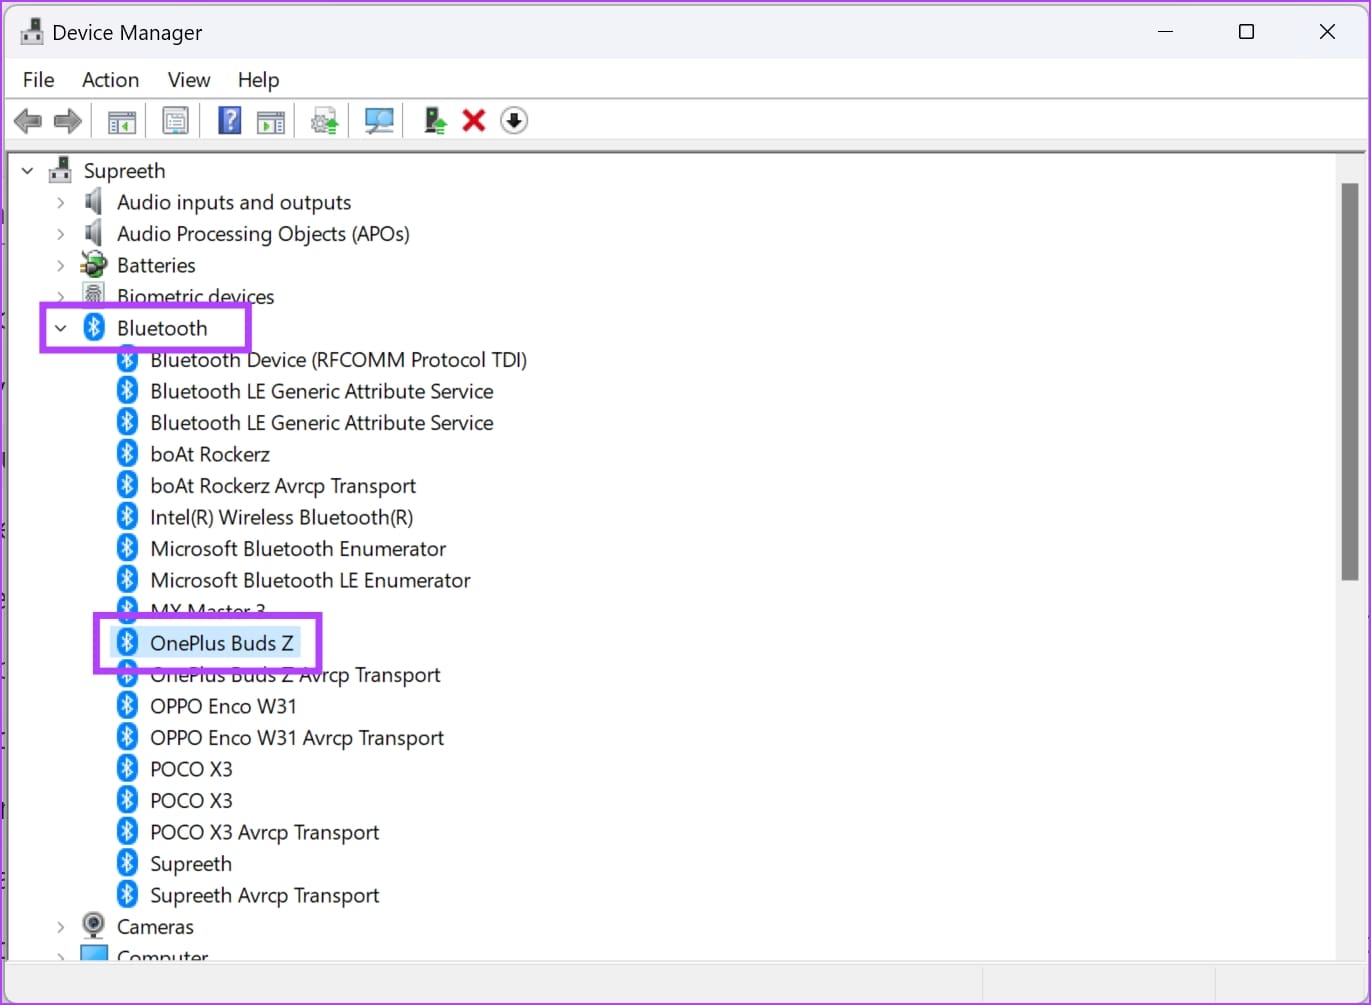Expand the Cameras category
Image resolution: width=1371 pixels, height=1005 pixels.
[x=61, y=927]
